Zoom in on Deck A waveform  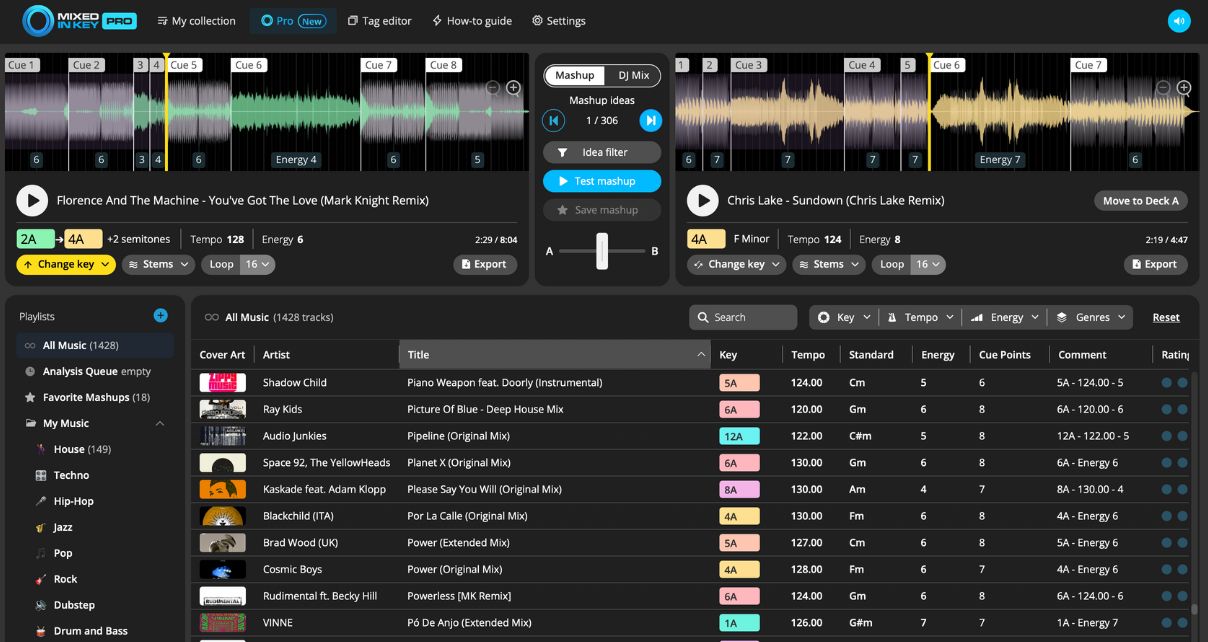click(513, 88)
